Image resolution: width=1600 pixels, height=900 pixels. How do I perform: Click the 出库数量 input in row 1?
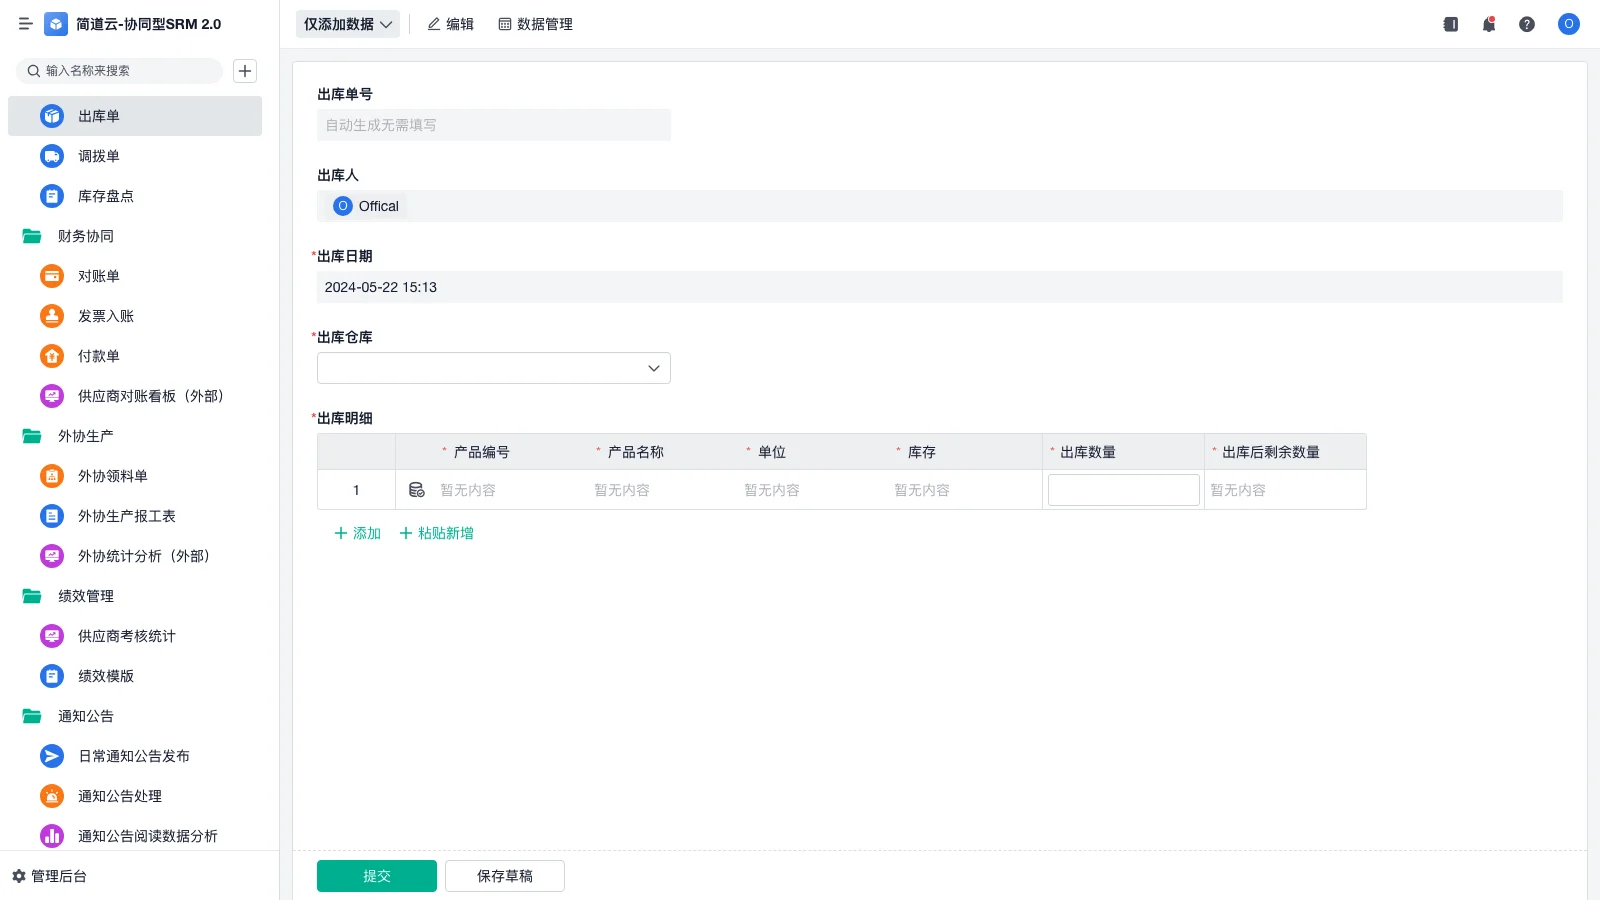pyautogui.click(x=1124, y=490)
